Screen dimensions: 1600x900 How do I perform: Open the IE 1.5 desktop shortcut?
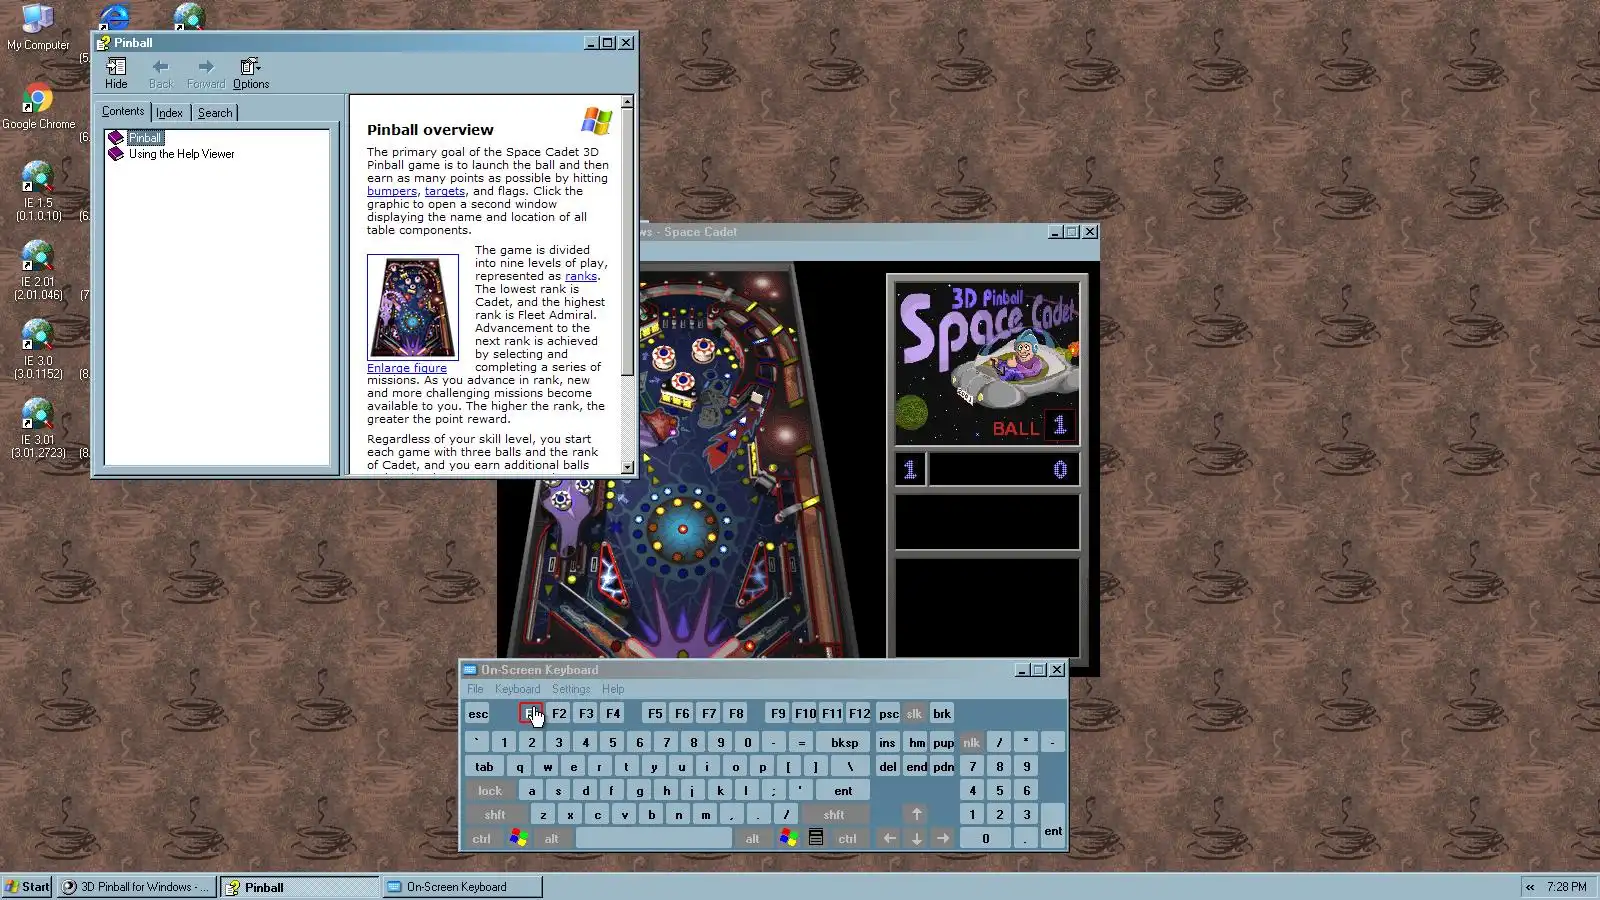pyautogui.click(x=38, y=191)
